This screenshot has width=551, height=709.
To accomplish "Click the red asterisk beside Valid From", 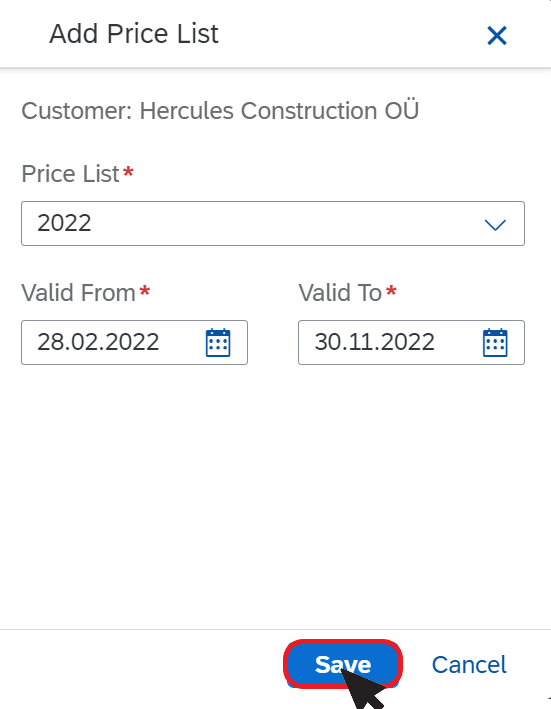I will pos(144,290).
